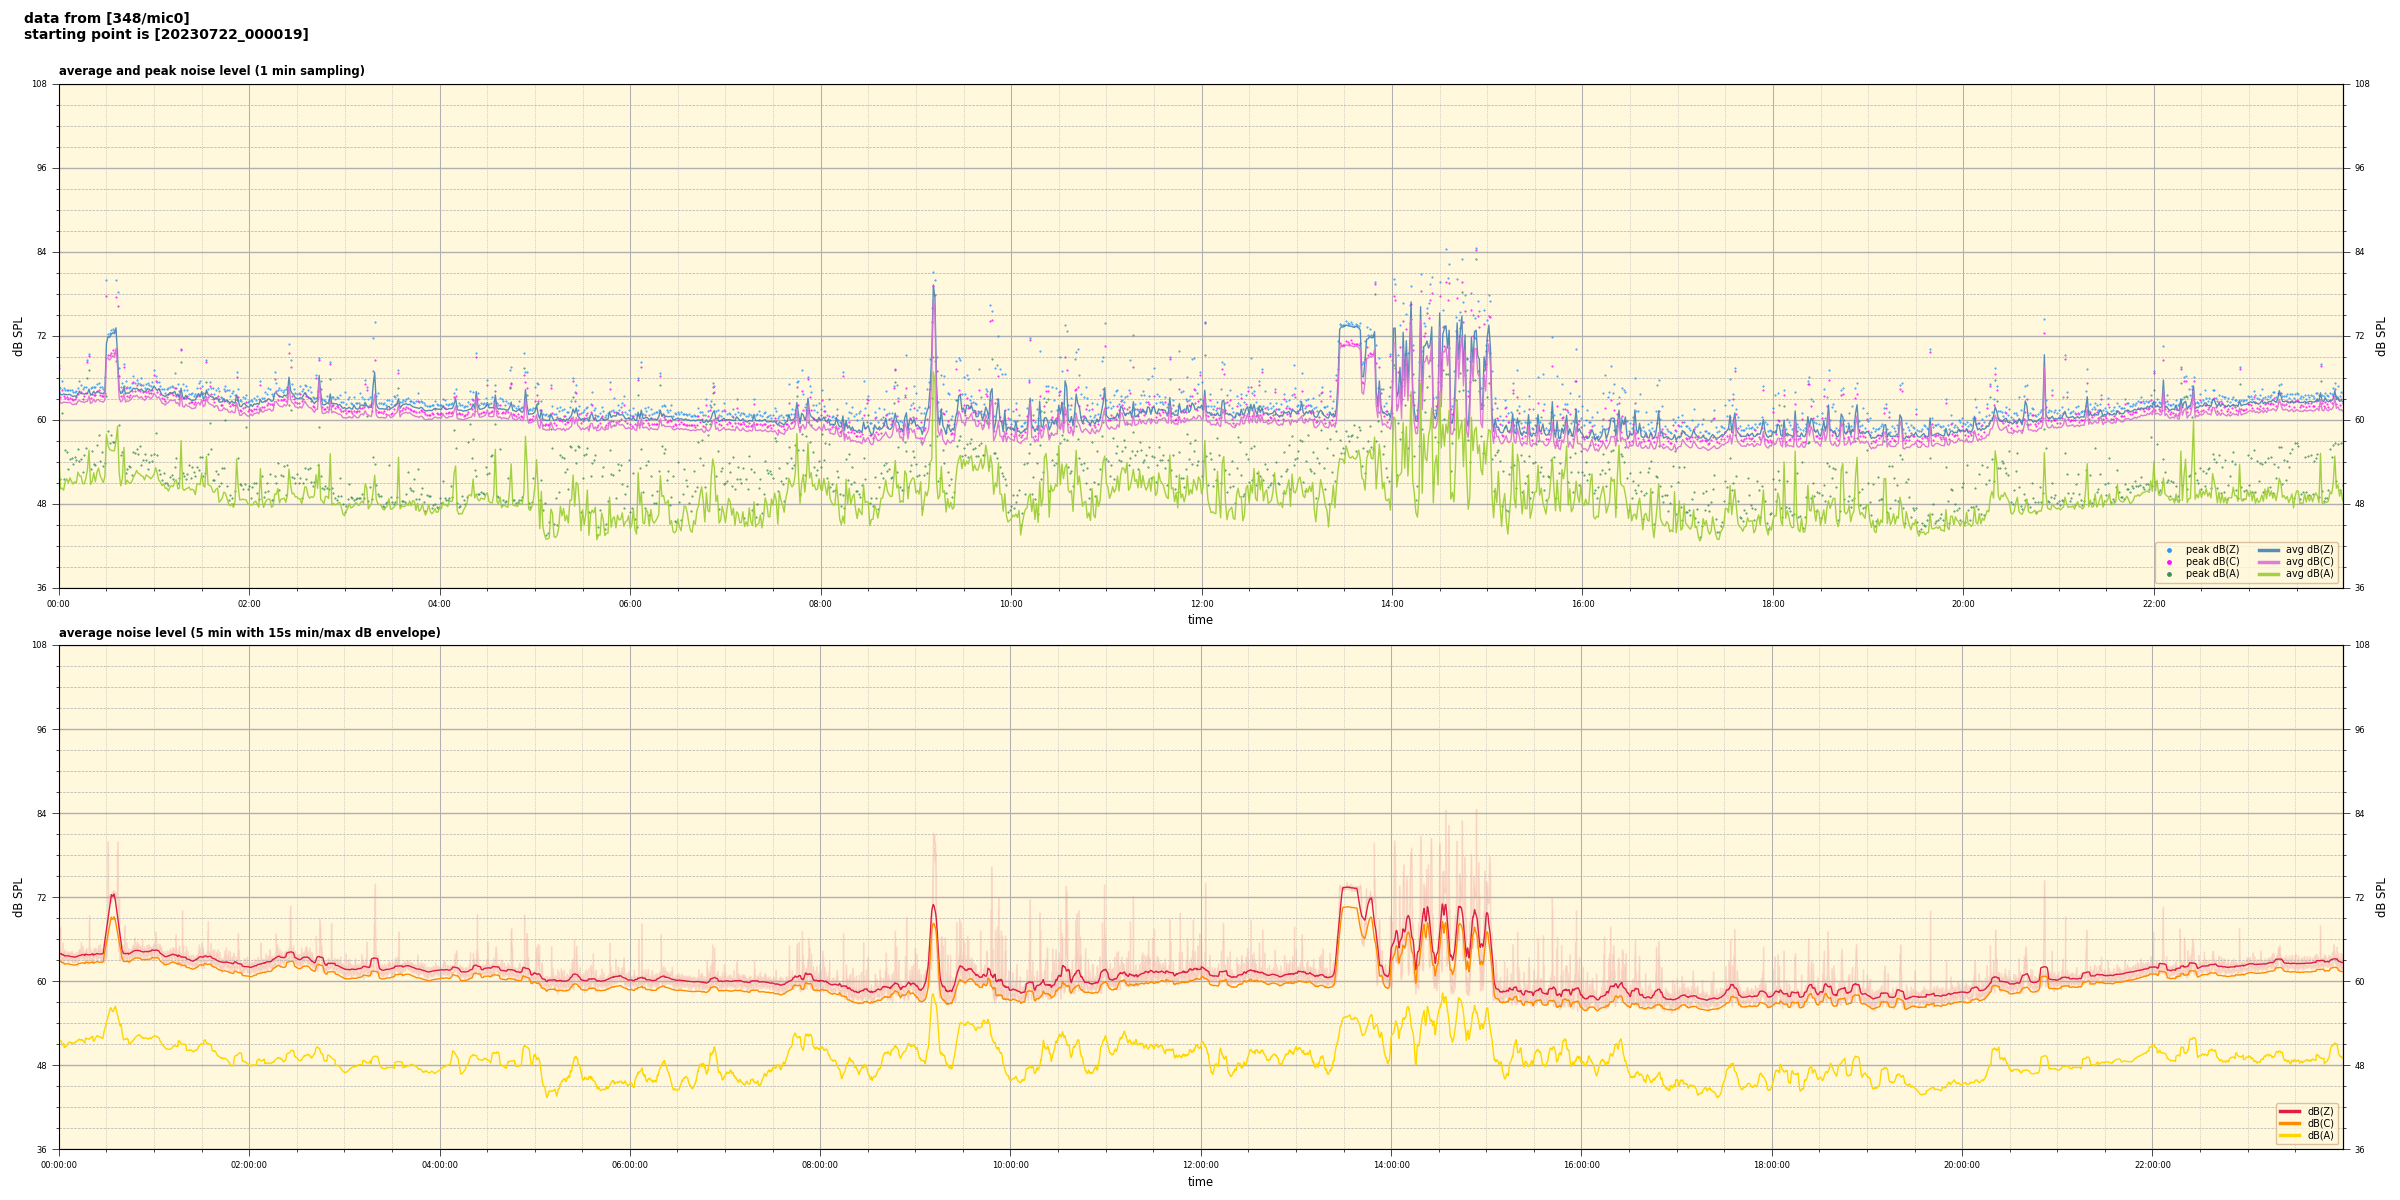Click red dB(Z) swatch in bottom legend
This screenshot has height=1200, width=2400.
pyautogui.click(x=2290, y=1111)
